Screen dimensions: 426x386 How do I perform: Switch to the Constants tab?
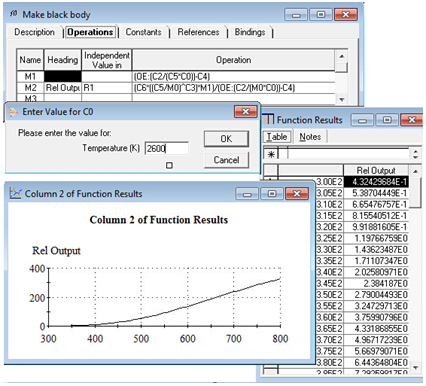click(x=143, y=32)
